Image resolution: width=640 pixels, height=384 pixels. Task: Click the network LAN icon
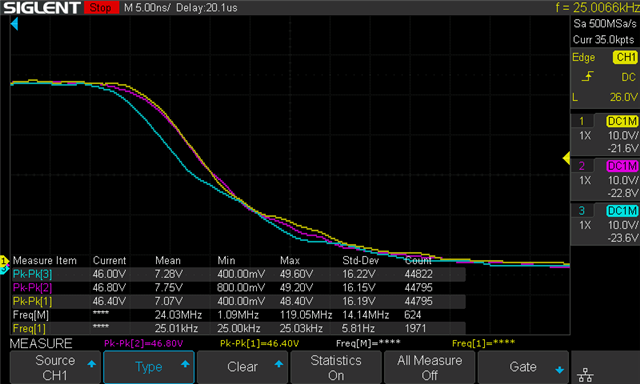(x=585, y=375)
